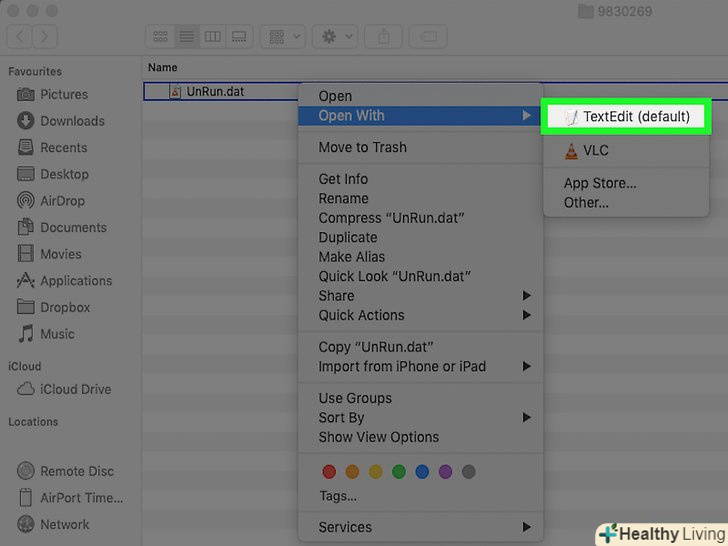The height and width of the screenshot is (546, 728).
Task: Open Dropbox folder in the sidebar
Action: tap(53, 307)
